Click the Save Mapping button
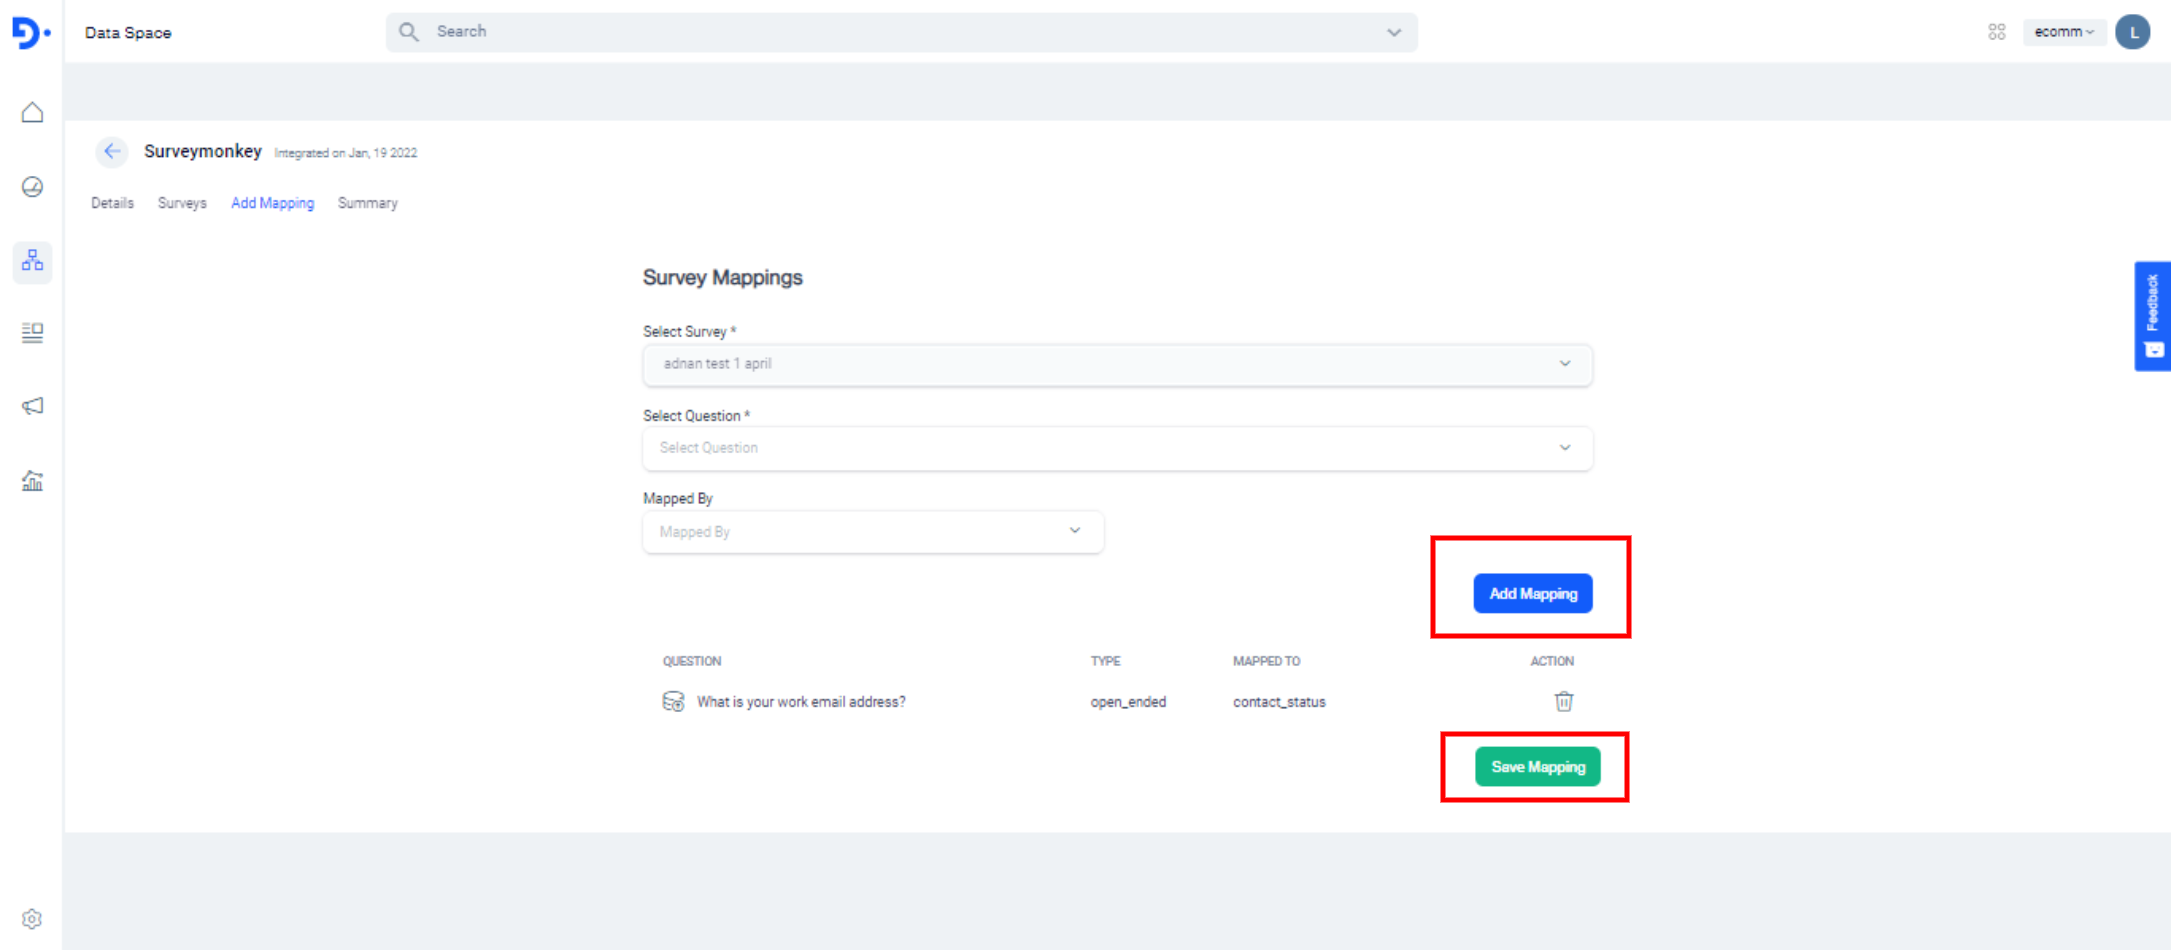Screen dimensions: 2171x950 pos(1537,767)
